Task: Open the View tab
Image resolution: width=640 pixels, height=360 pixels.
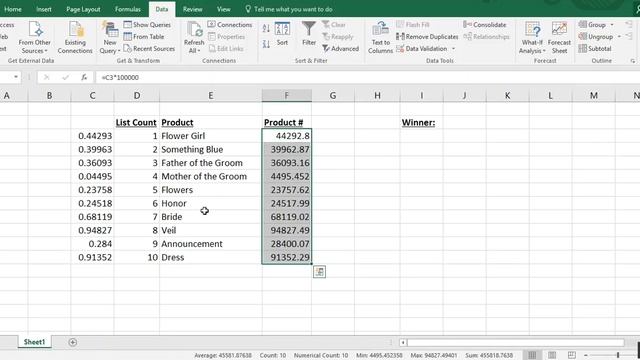Action: click(223, 9)
